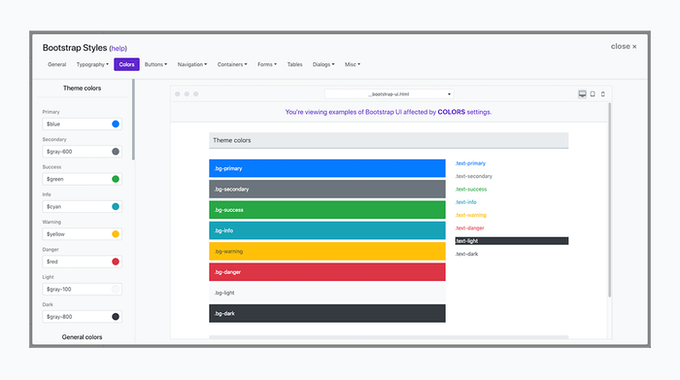Click the .bg-warning yellow bar
The height and width of the screenshot is (380, 680).
tap(327, 251)
